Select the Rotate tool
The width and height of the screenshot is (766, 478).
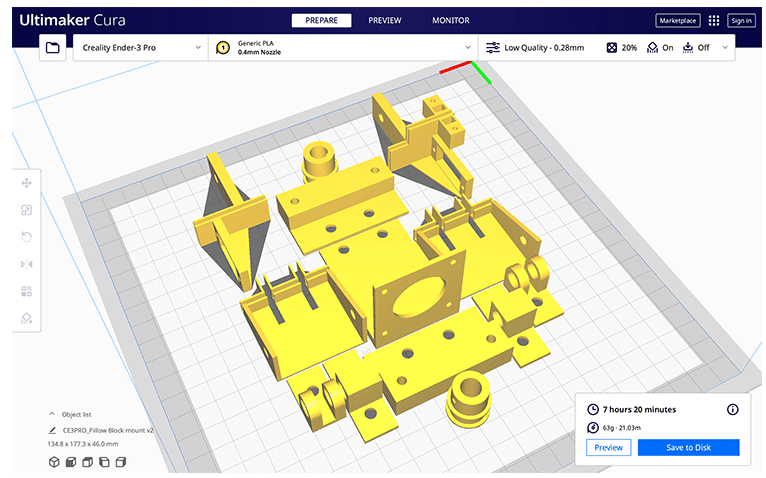click(x=26, y=237)
